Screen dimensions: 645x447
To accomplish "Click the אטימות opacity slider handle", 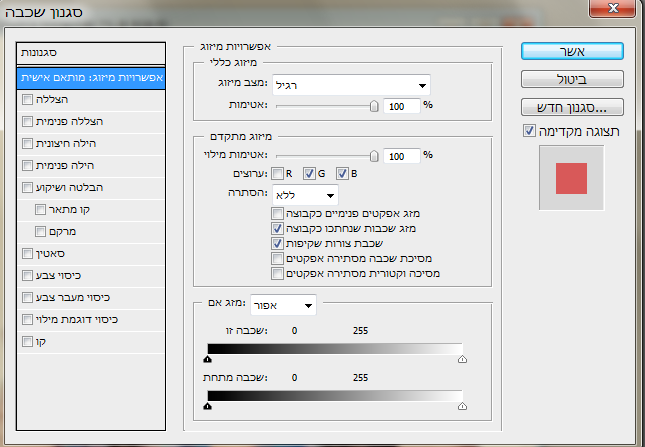I will pos(374,106).
